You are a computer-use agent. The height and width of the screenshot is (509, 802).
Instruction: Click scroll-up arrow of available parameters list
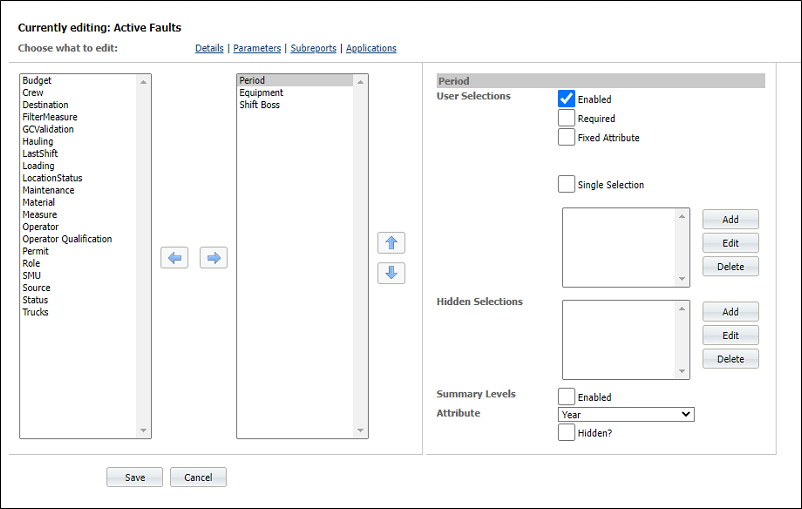(143, 82)
